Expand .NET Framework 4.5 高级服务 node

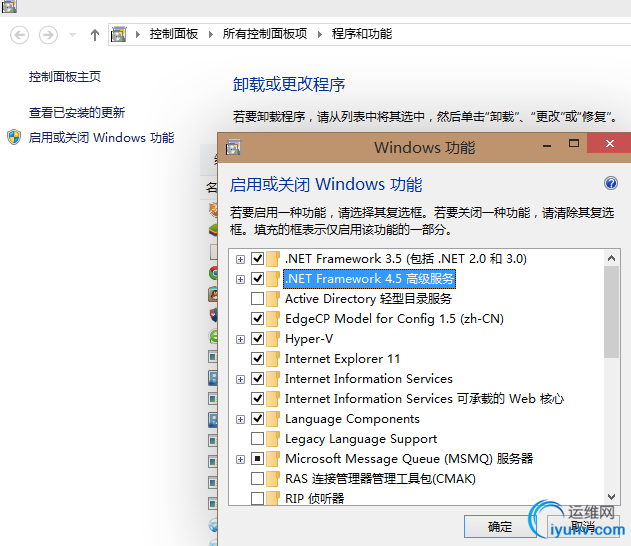240,279
